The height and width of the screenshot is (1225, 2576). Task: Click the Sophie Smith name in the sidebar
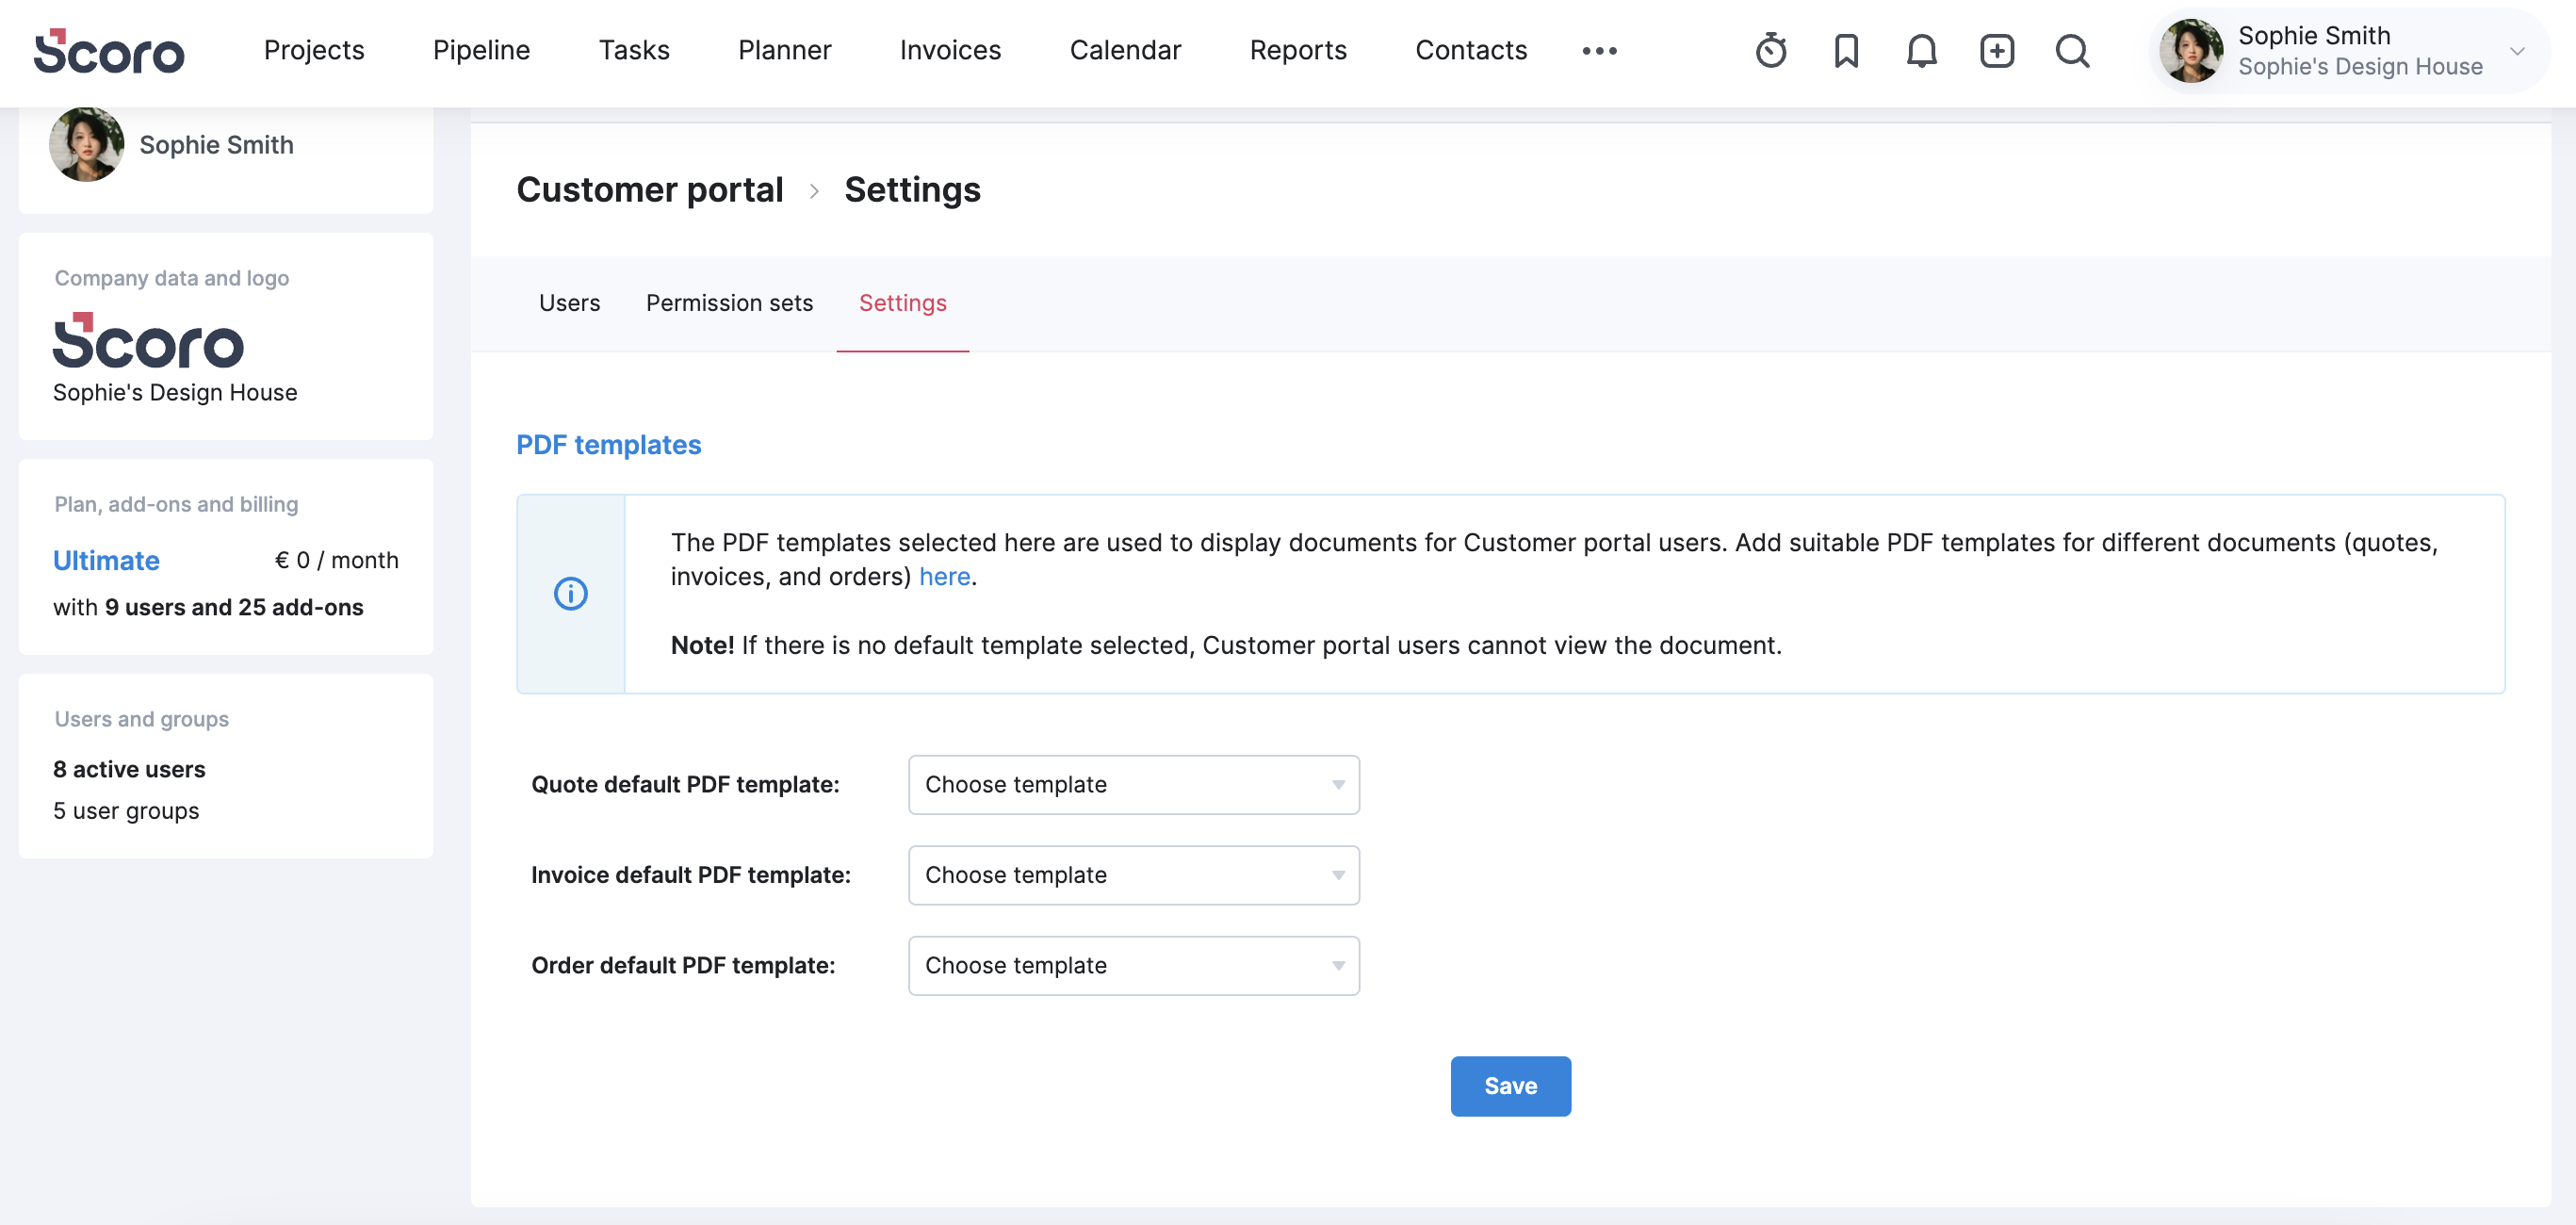216,145
